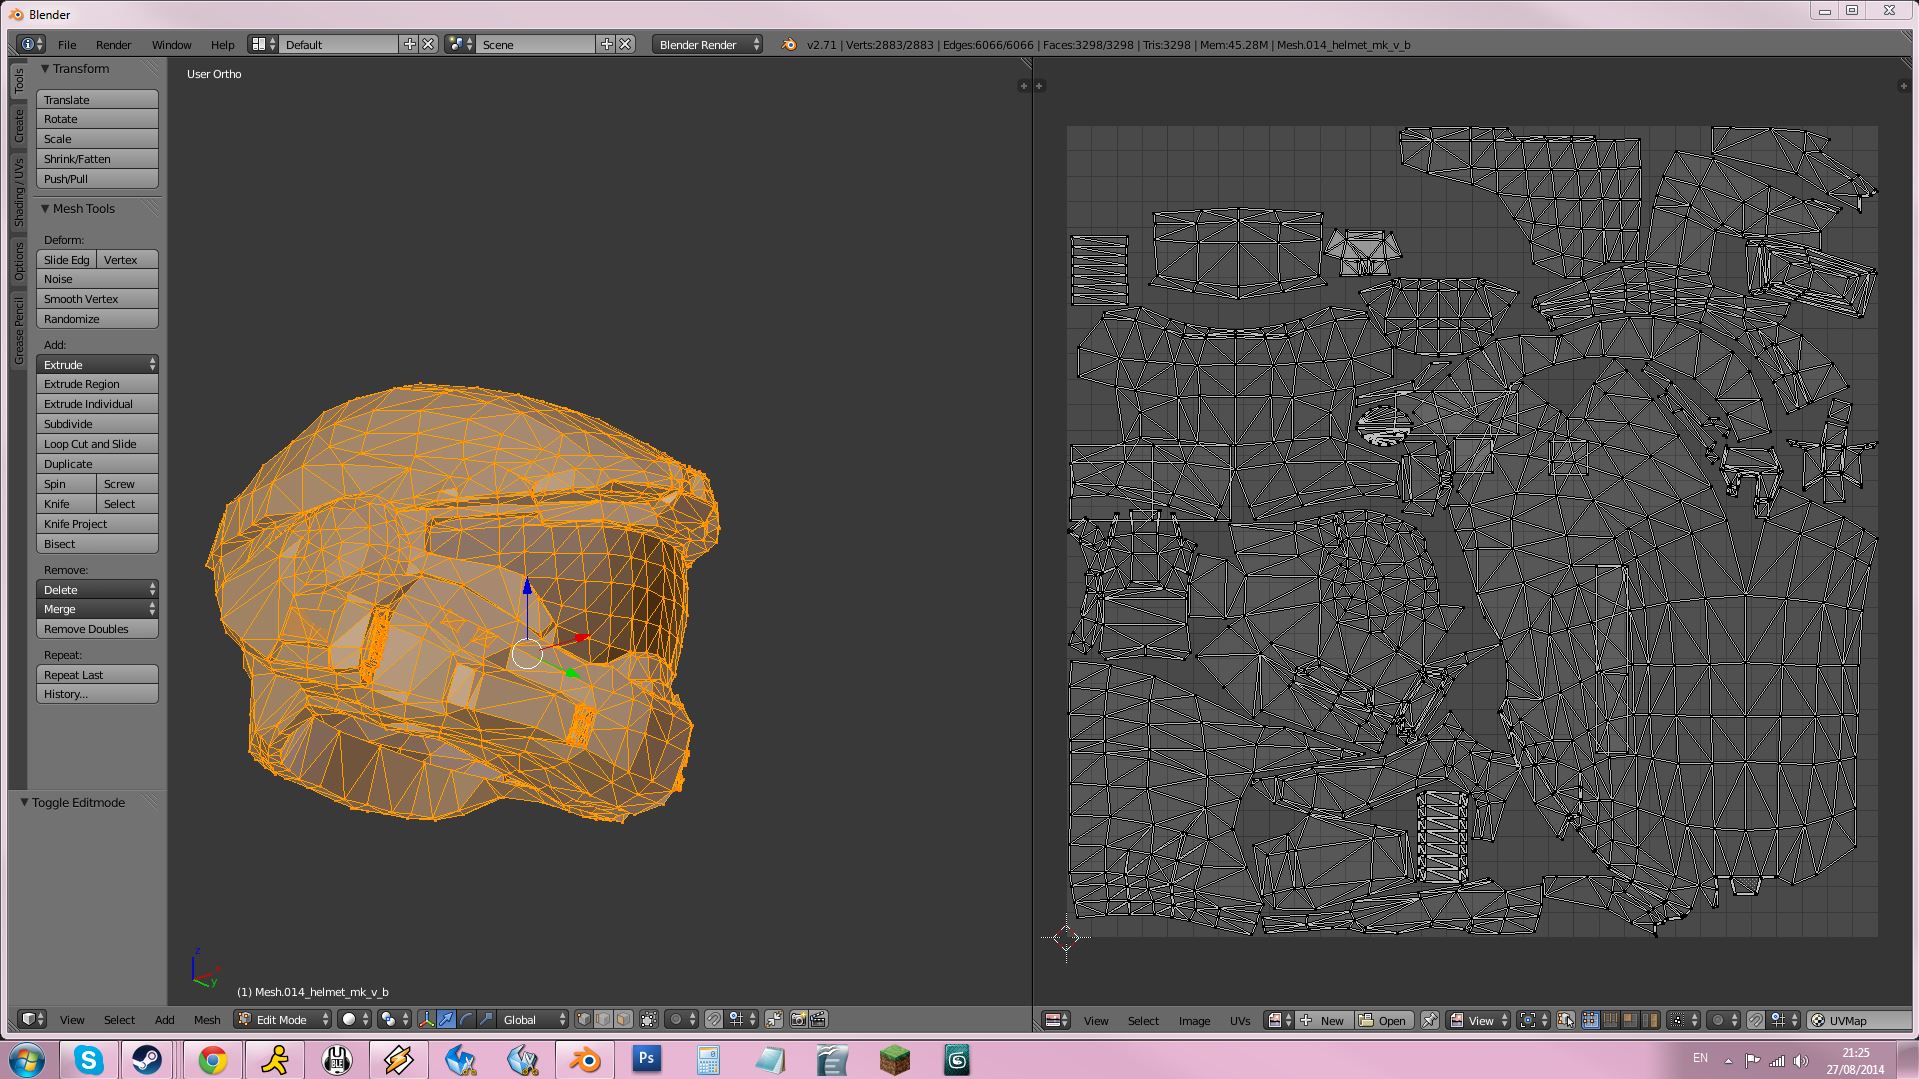Click the Subdivide button
1919x1079 pixels.
coord(97,424)
